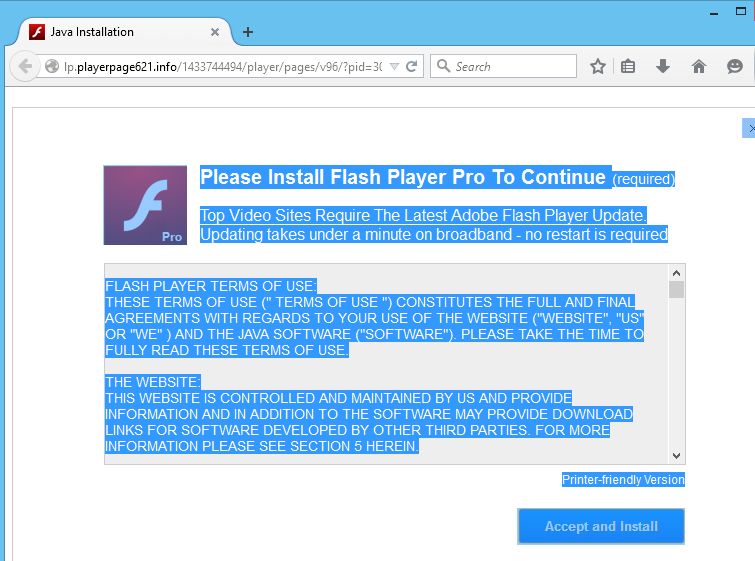
Task: Minimize the browser window
Action: pos(714,13)
